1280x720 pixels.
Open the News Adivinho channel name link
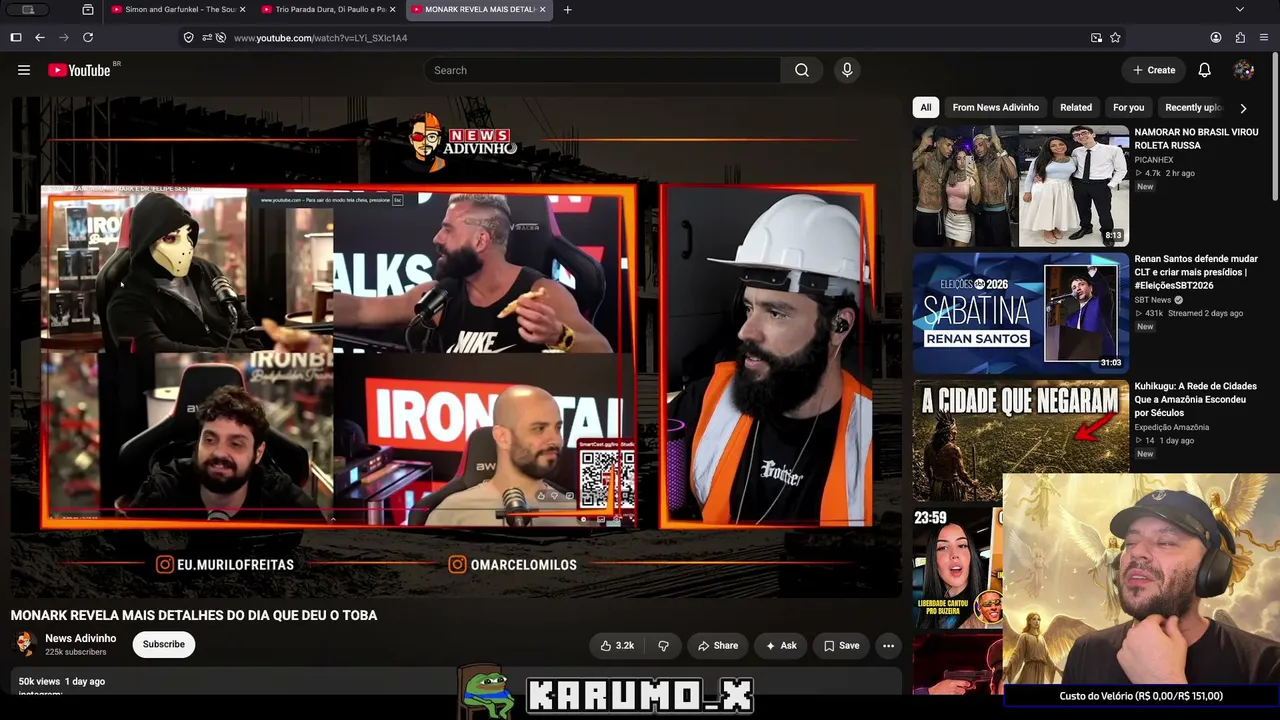click(80, 638)
